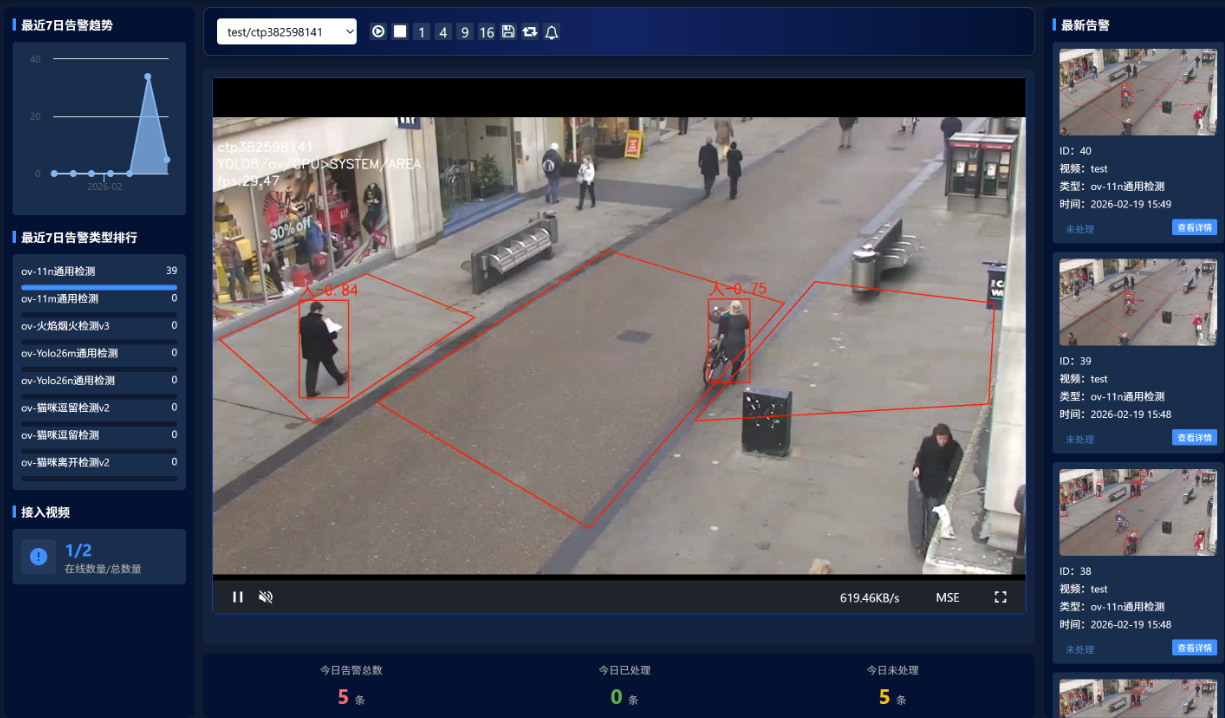Open thumbnail image of alarm ID 39
This screenshot has height=718, width=1225.
tap(1138, 302)
